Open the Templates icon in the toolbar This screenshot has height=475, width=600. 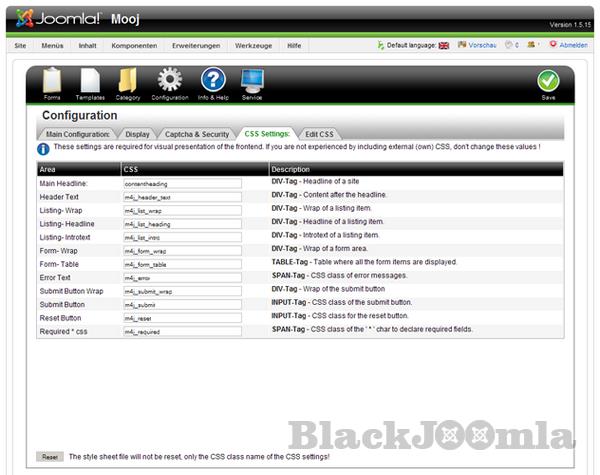point(90,82)
